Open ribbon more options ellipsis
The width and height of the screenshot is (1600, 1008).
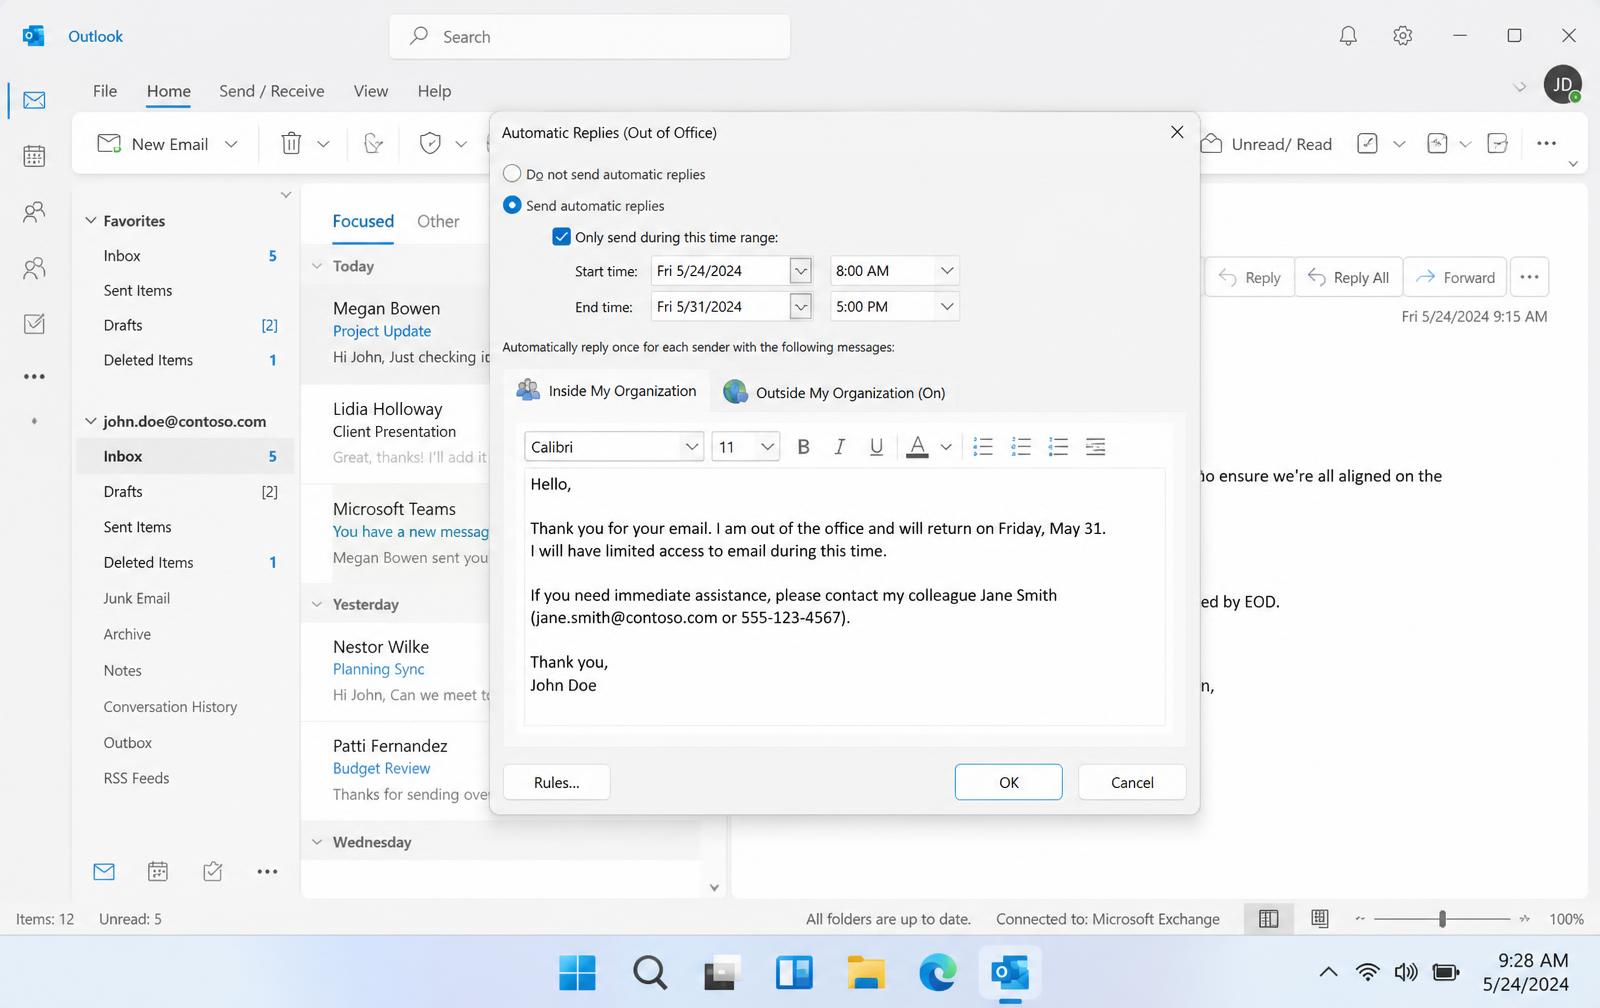coord(1546,144)
